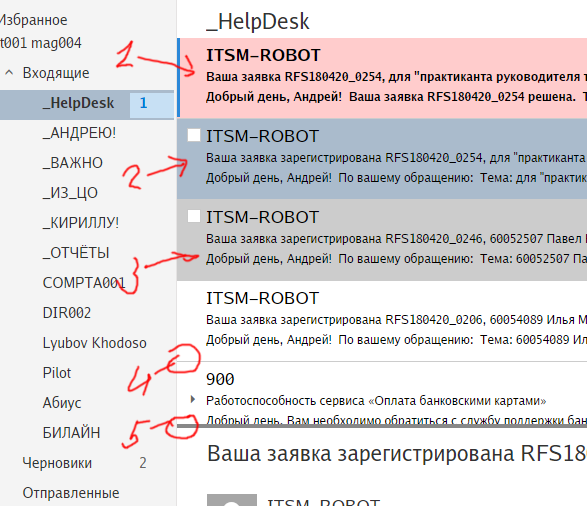587x506 pixels.
Task: Select the DIR002 folder
Action: coord(67,313)
